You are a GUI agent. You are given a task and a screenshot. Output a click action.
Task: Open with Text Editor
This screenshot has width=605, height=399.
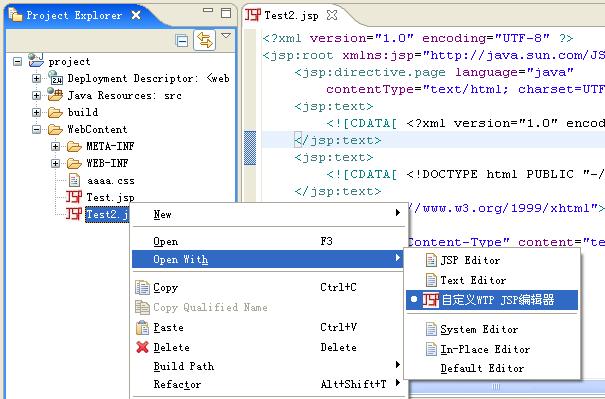pyautogui.click(x=492, y=280)
